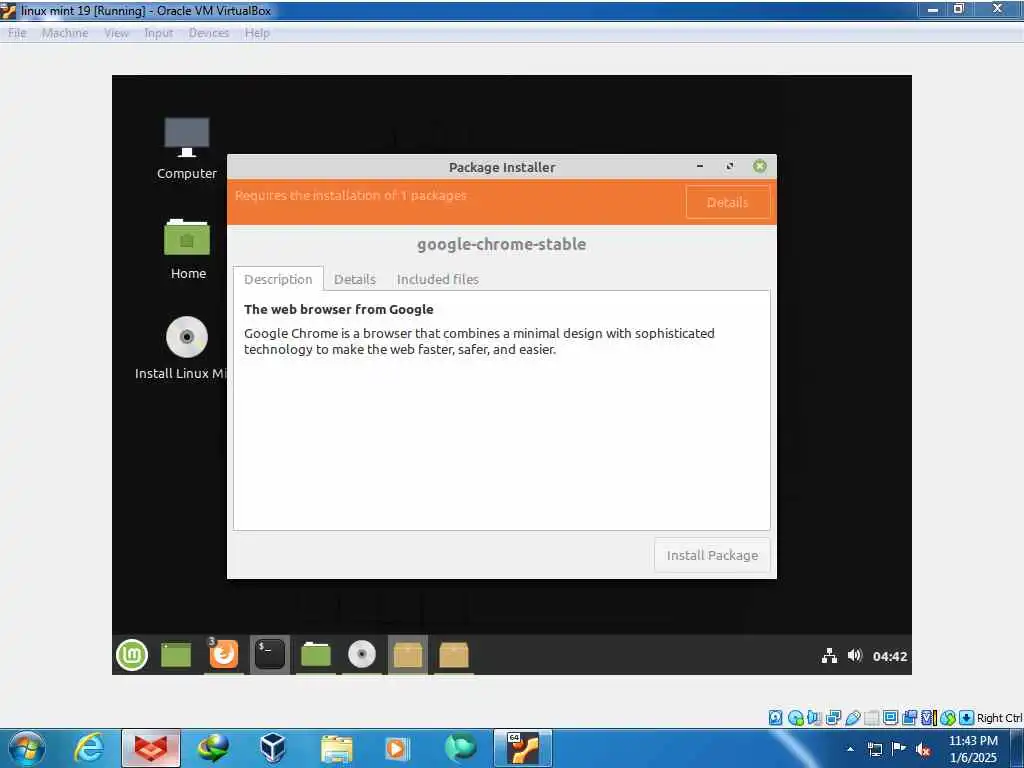The image size is (1024, 768).
Task: Click the Show Desktop icon in Mint panel
Action: pyautogui.click(x=176, y=655)
